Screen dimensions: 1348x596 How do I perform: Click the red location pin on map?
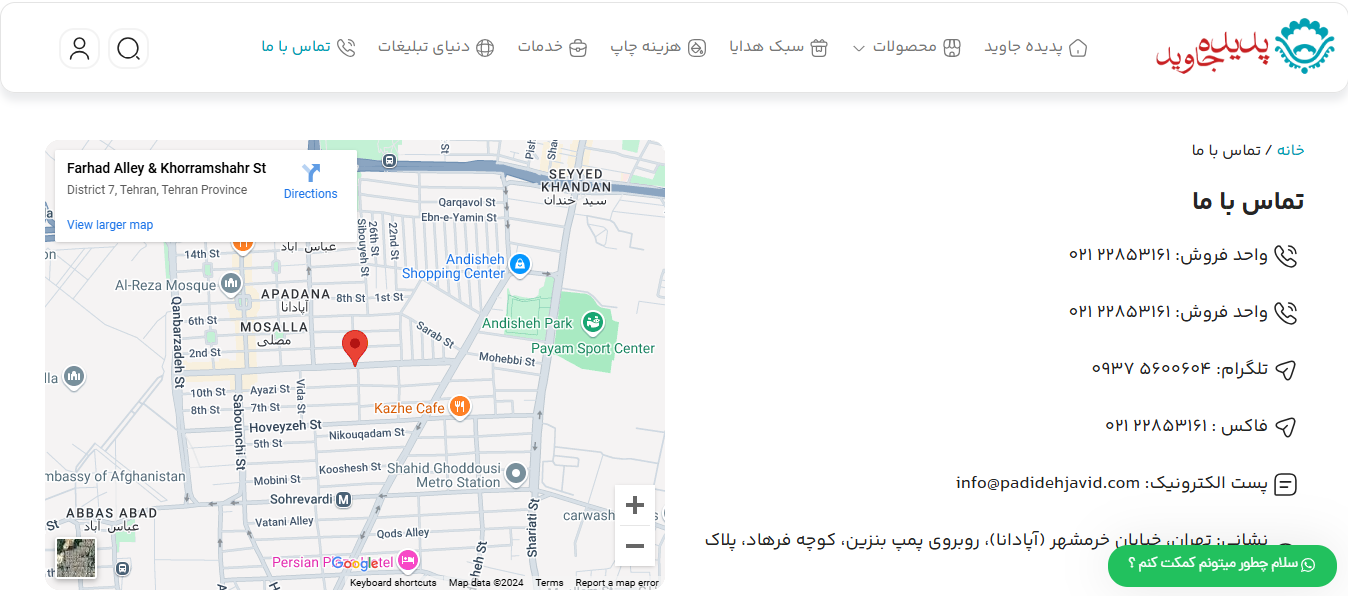click(x=355, y=348)
